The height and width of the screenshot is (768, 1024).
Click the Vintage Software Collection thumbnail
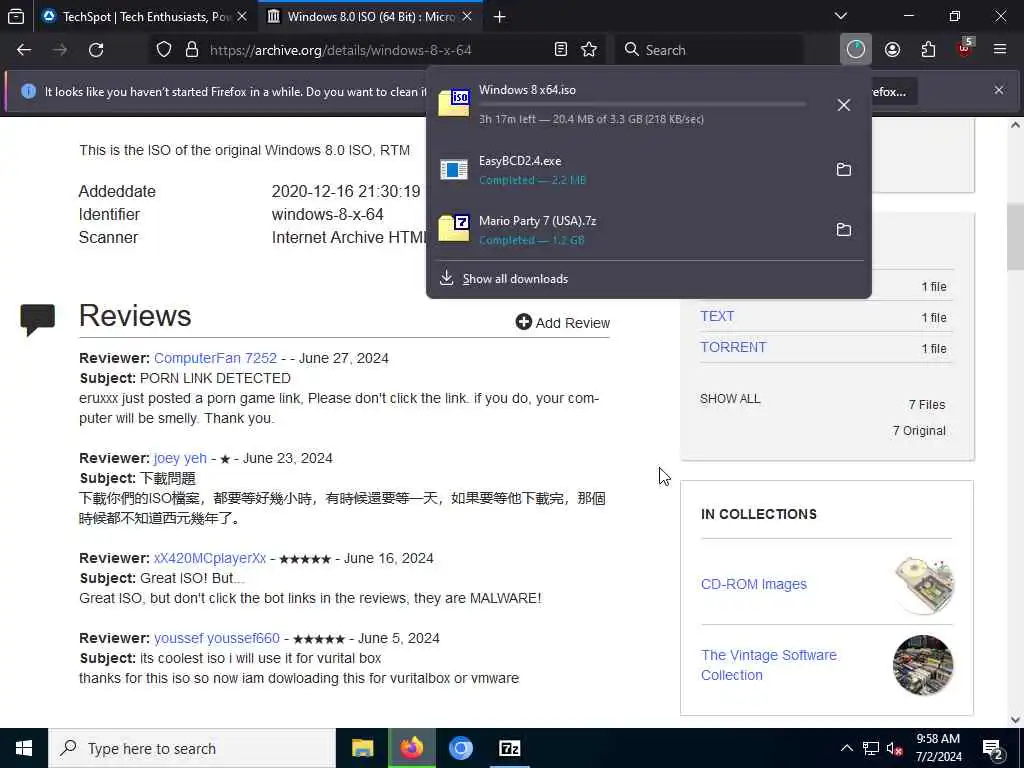coord(923,665)
